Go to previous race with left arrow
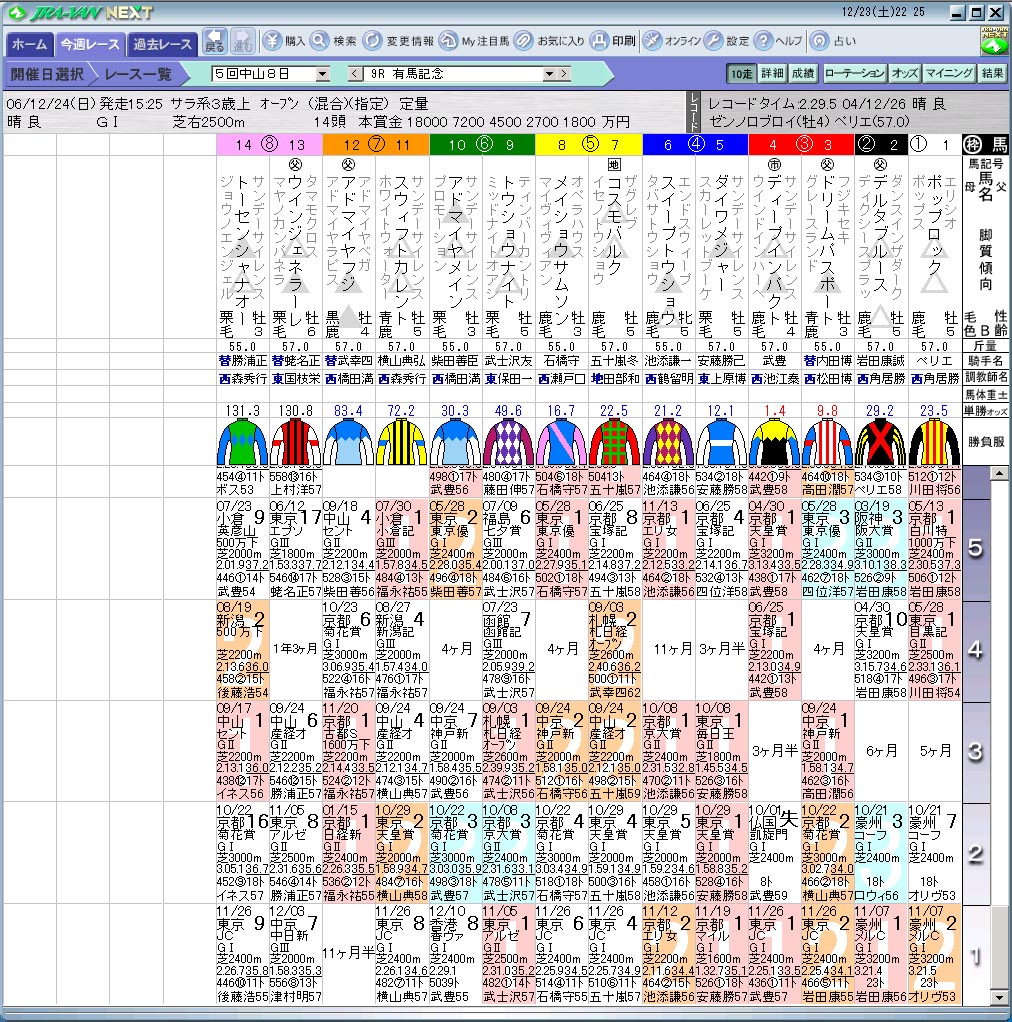The width and height of the screenshot is (1012, 1022). coord(354,74)
